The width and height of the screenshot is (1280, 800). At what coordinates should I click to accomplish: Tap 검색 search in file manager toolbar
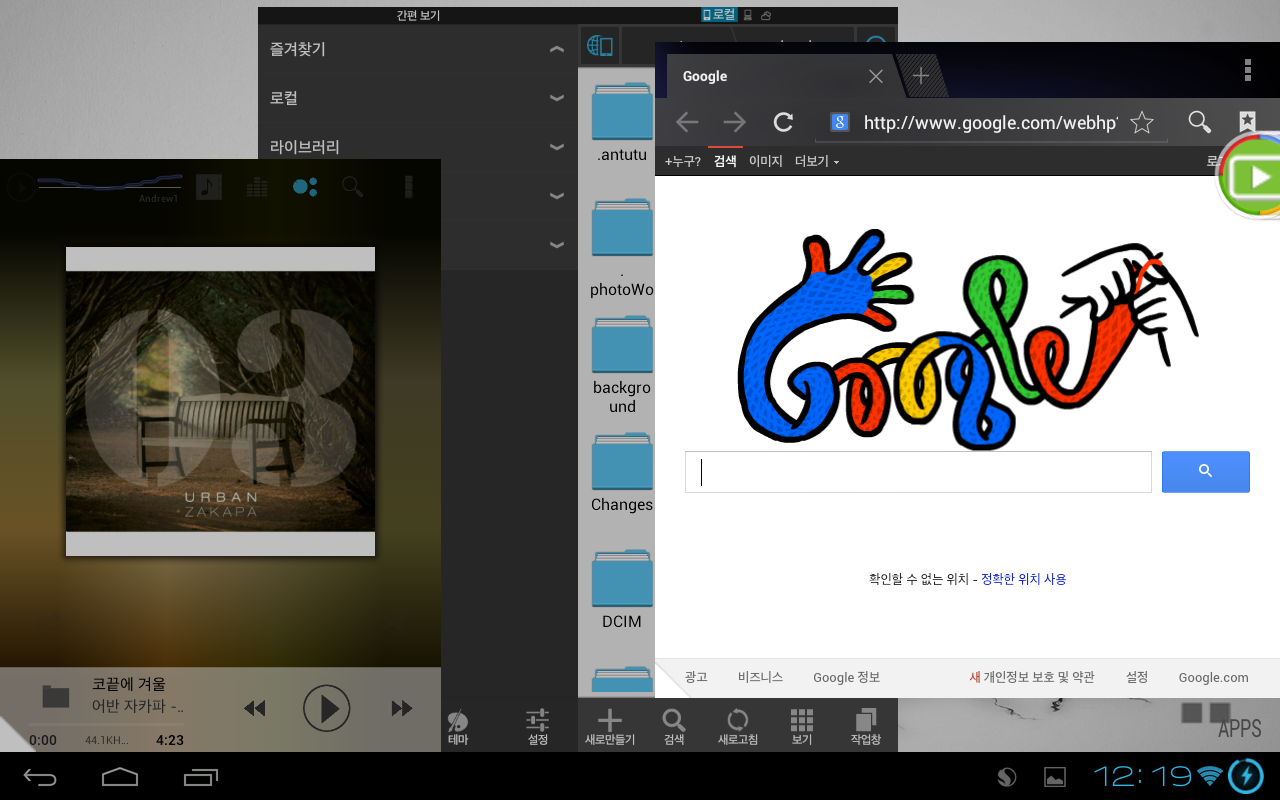click(x=674, y=727)
